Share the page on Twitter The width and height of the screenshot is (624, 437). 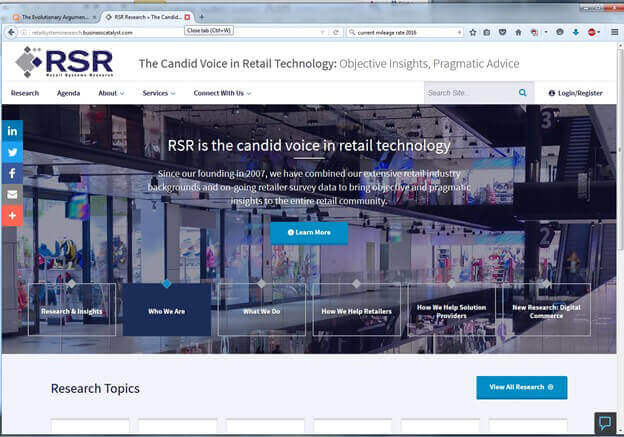[12, 152]
